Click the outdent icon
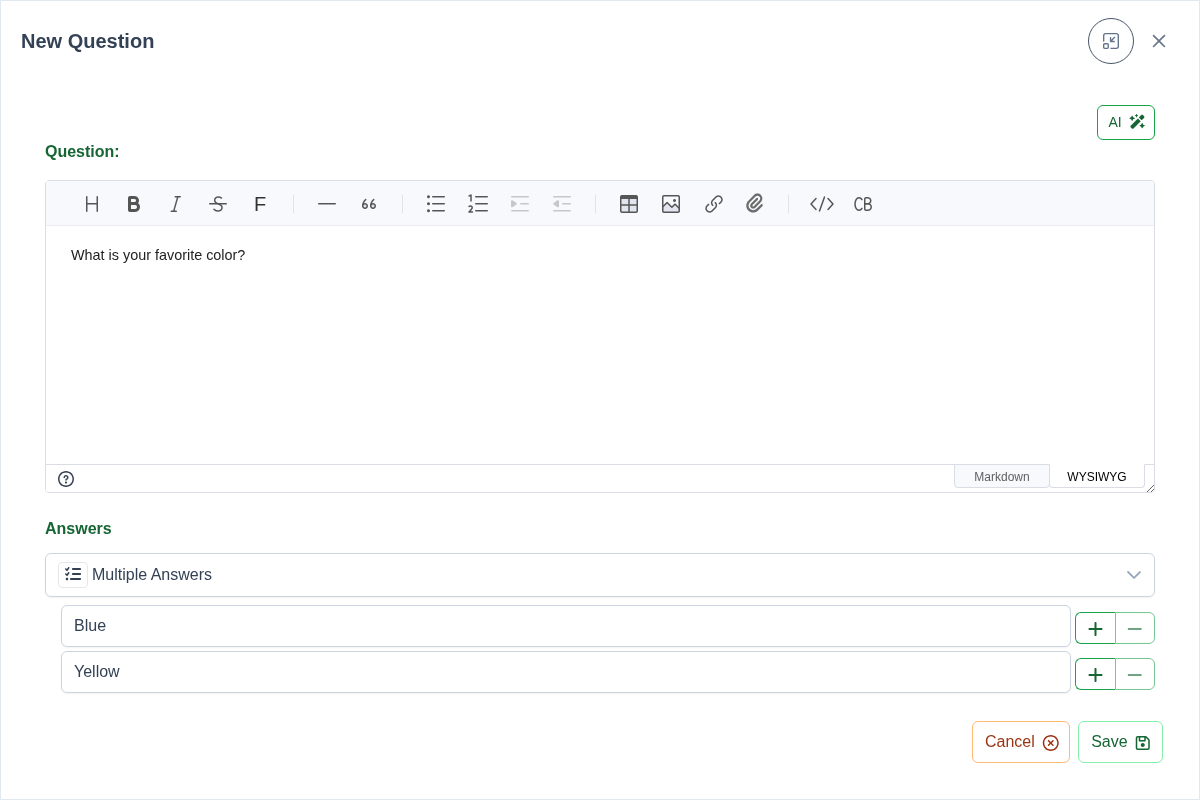Image resolution: width=1200 pixels, height=800 pixels. coord(562,204)
